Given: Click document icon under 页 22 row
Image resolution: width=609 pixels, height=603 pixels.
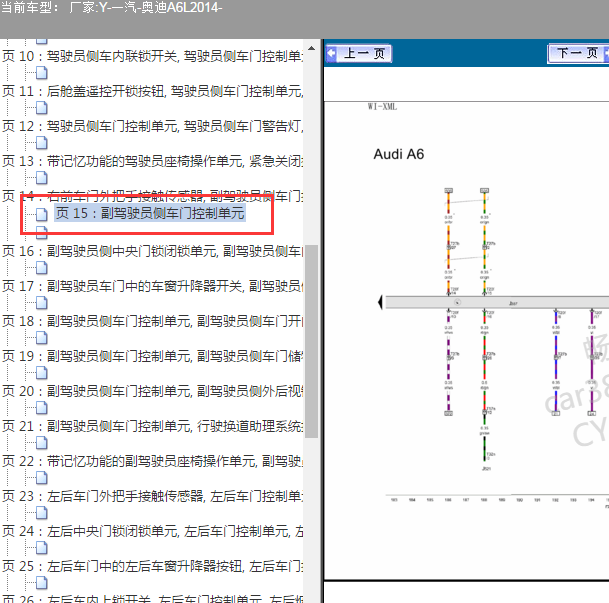Looking at the screenshot, I should point(42,477).
